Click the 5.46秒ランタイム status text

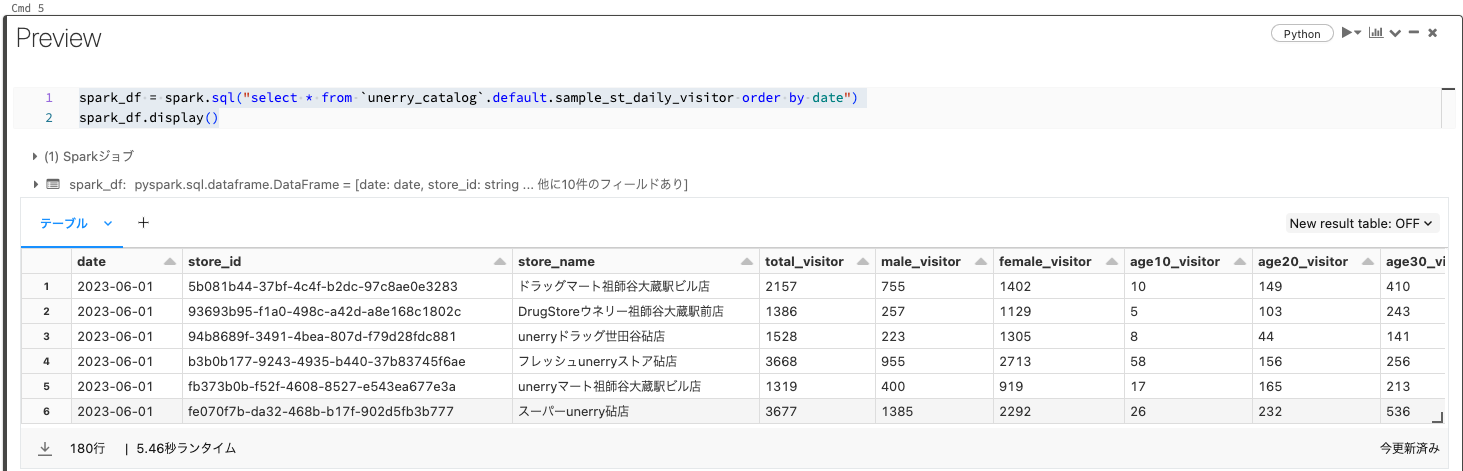tap(187, 449)
